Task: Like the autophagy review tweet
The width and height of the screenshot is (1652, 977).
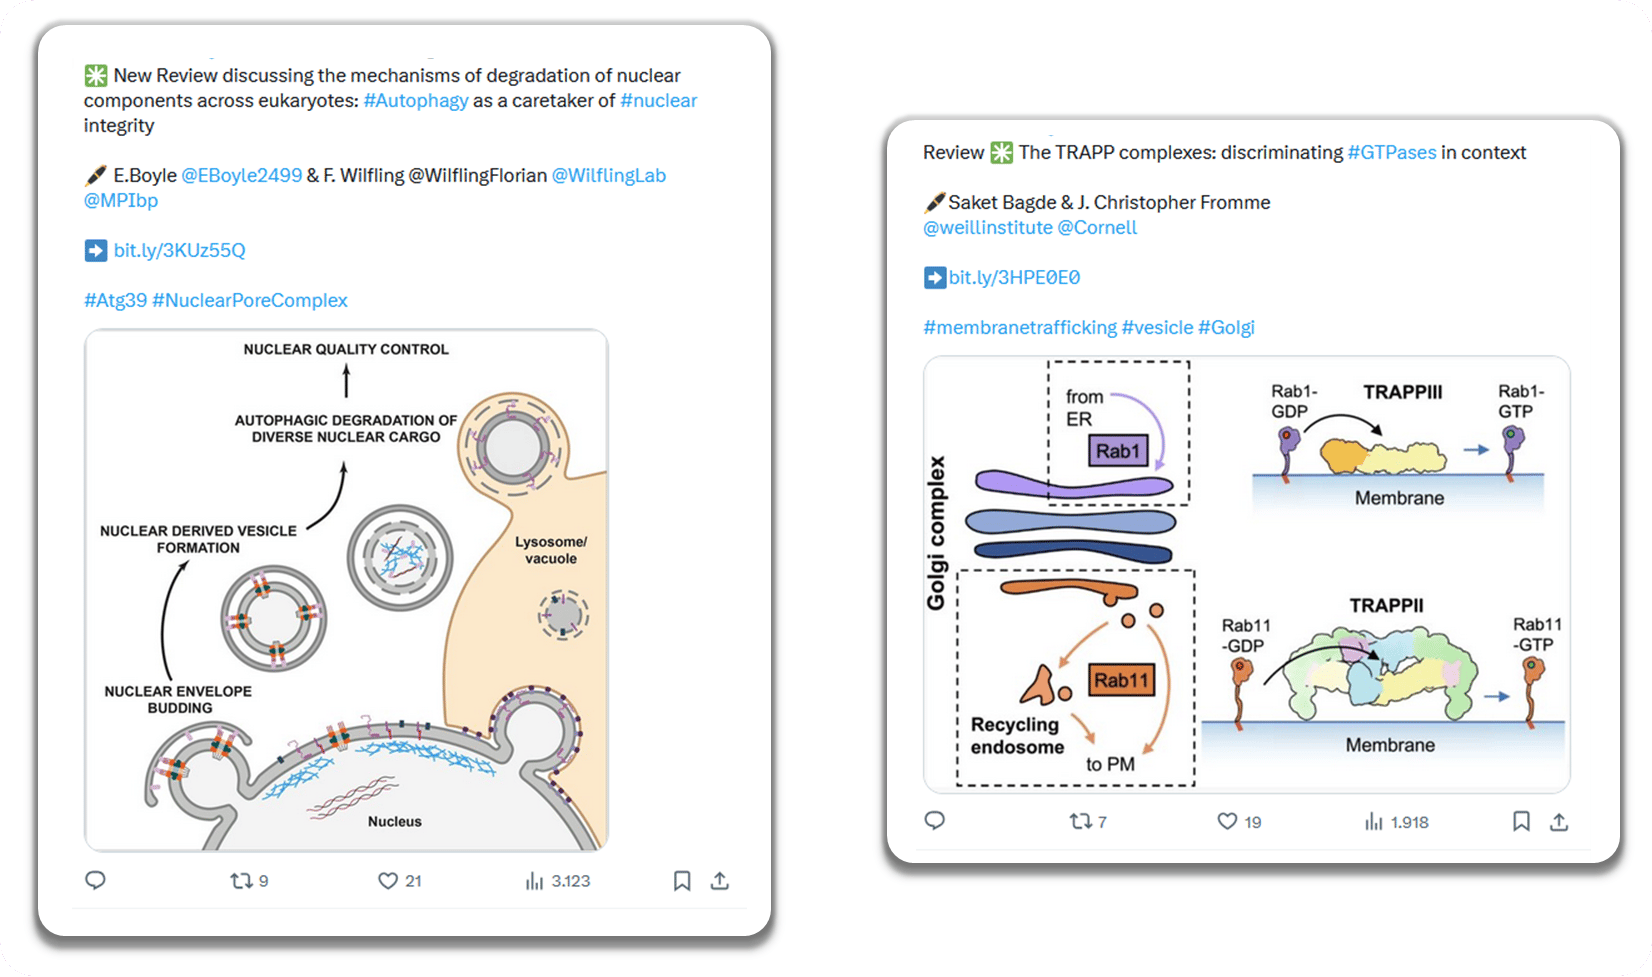Action: coord(388,881)
